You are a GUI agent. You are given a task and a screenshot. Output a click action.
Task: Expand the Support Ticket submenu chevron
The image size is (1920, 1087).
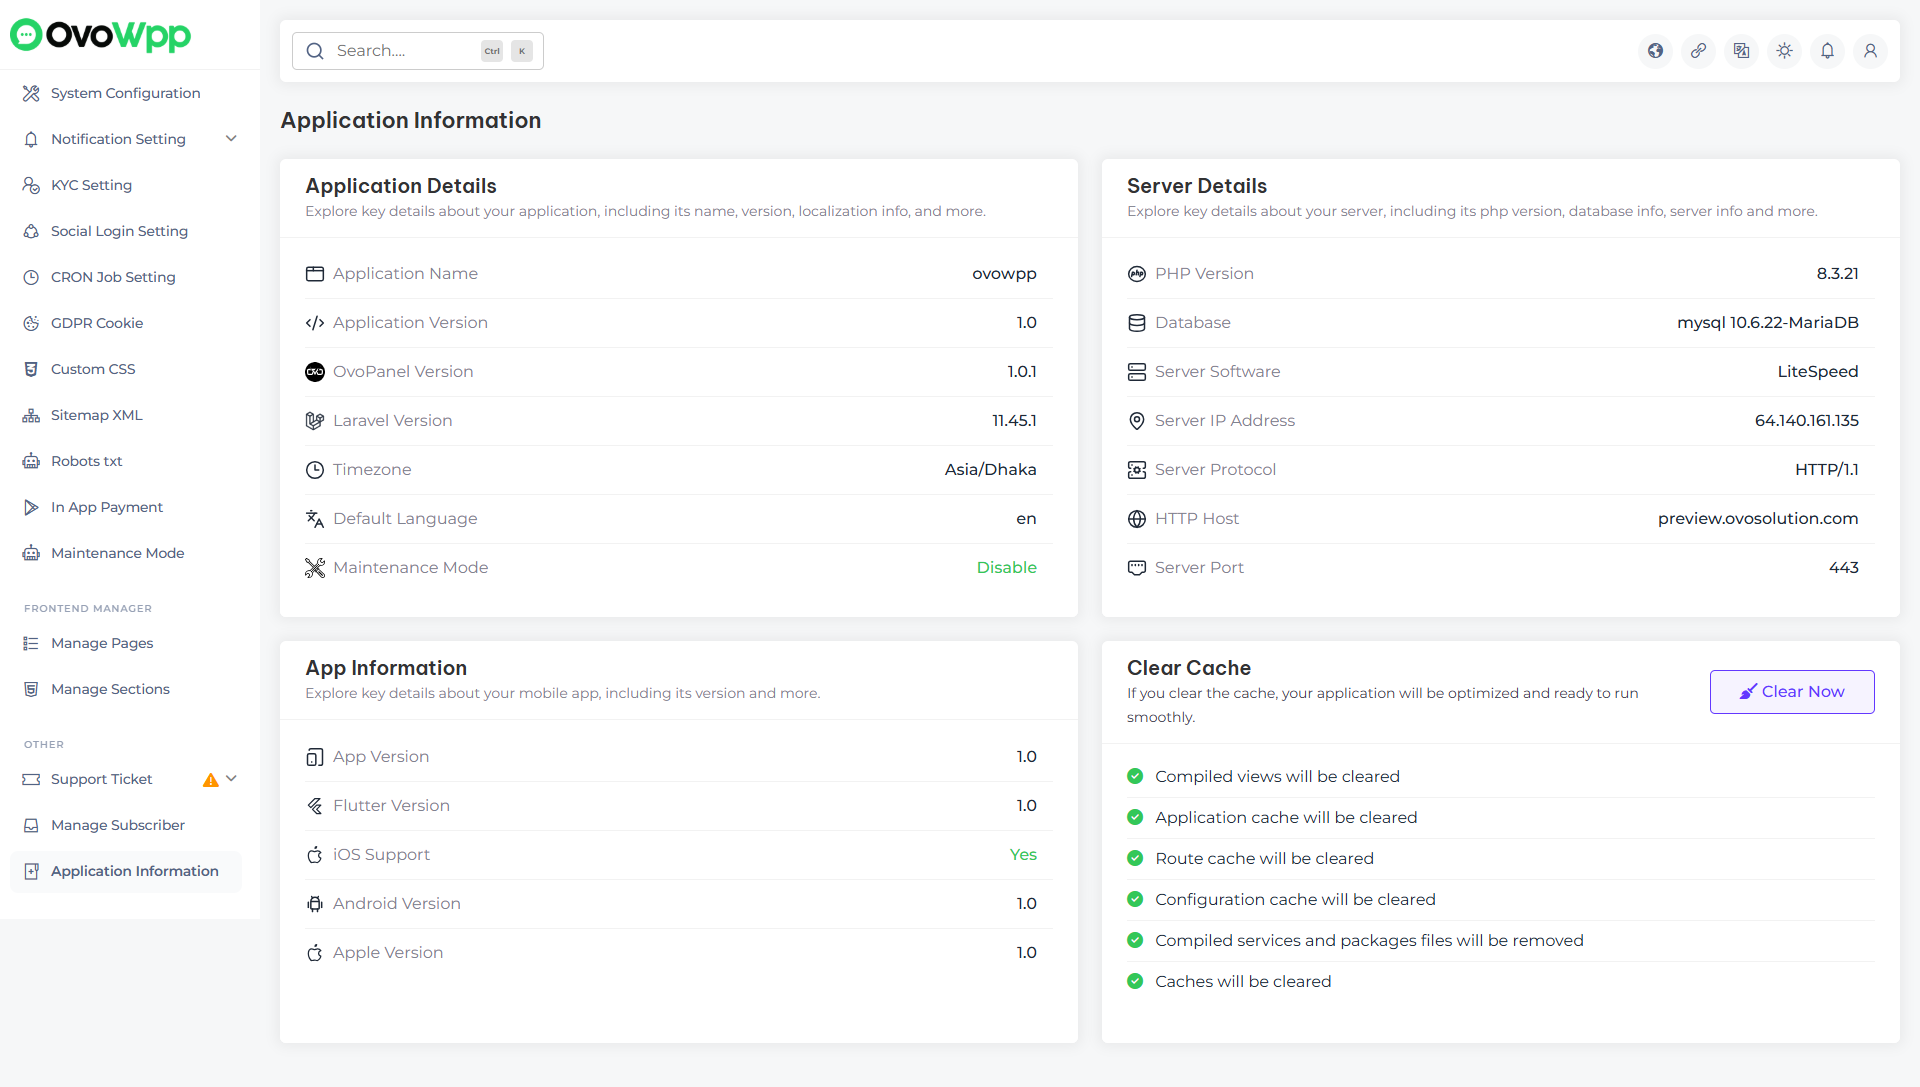232,779
